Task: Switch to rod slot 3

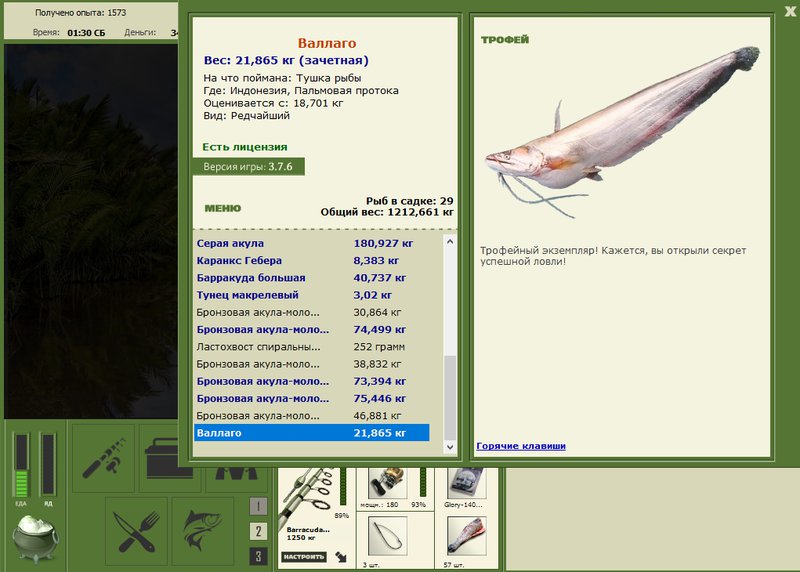Action: pos(258,556)
